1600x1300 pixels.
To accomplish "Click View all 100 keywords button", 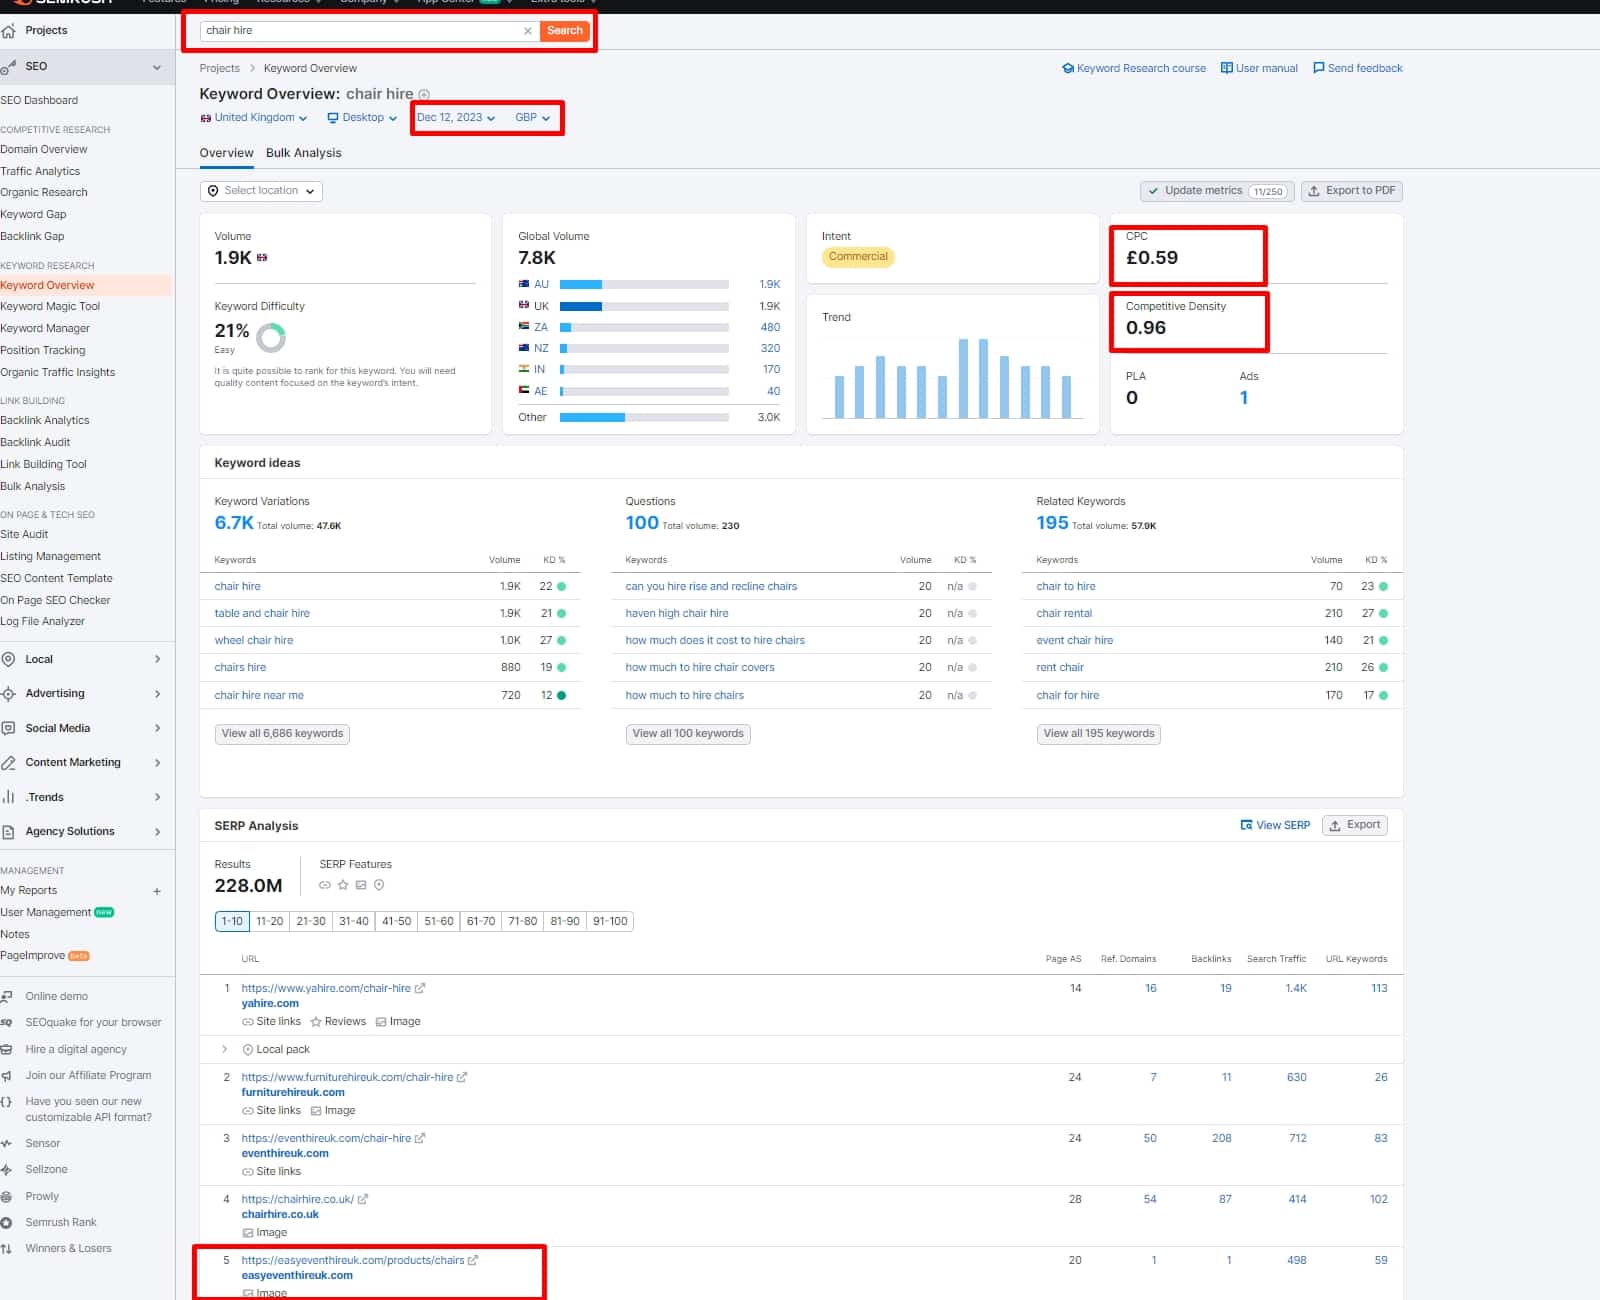I will pyautogui.click(x=688, y=734).
